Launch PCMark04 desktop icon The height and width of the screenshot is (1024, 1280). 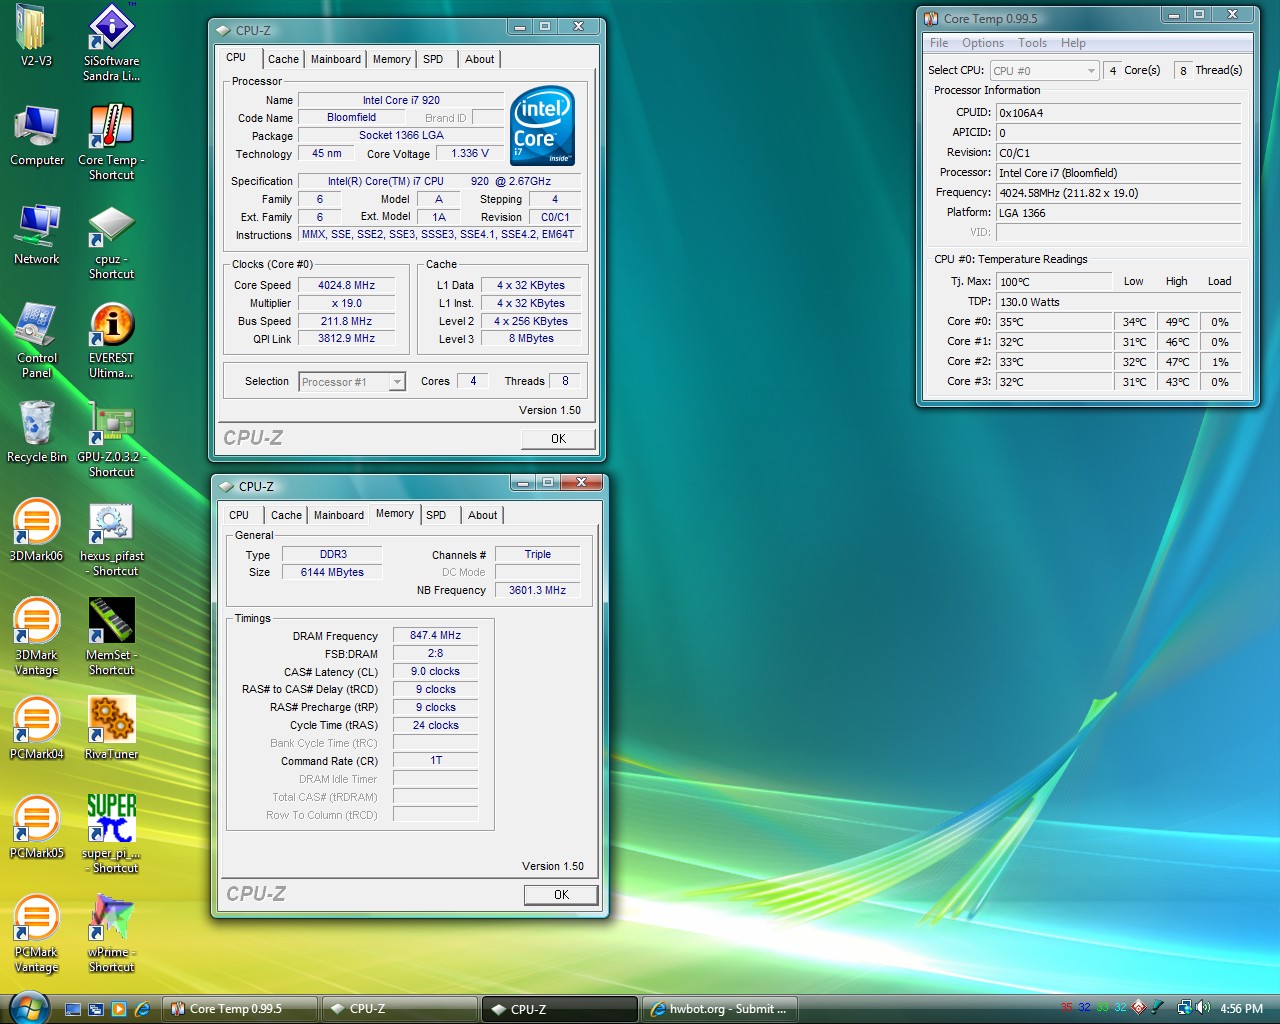36,729
